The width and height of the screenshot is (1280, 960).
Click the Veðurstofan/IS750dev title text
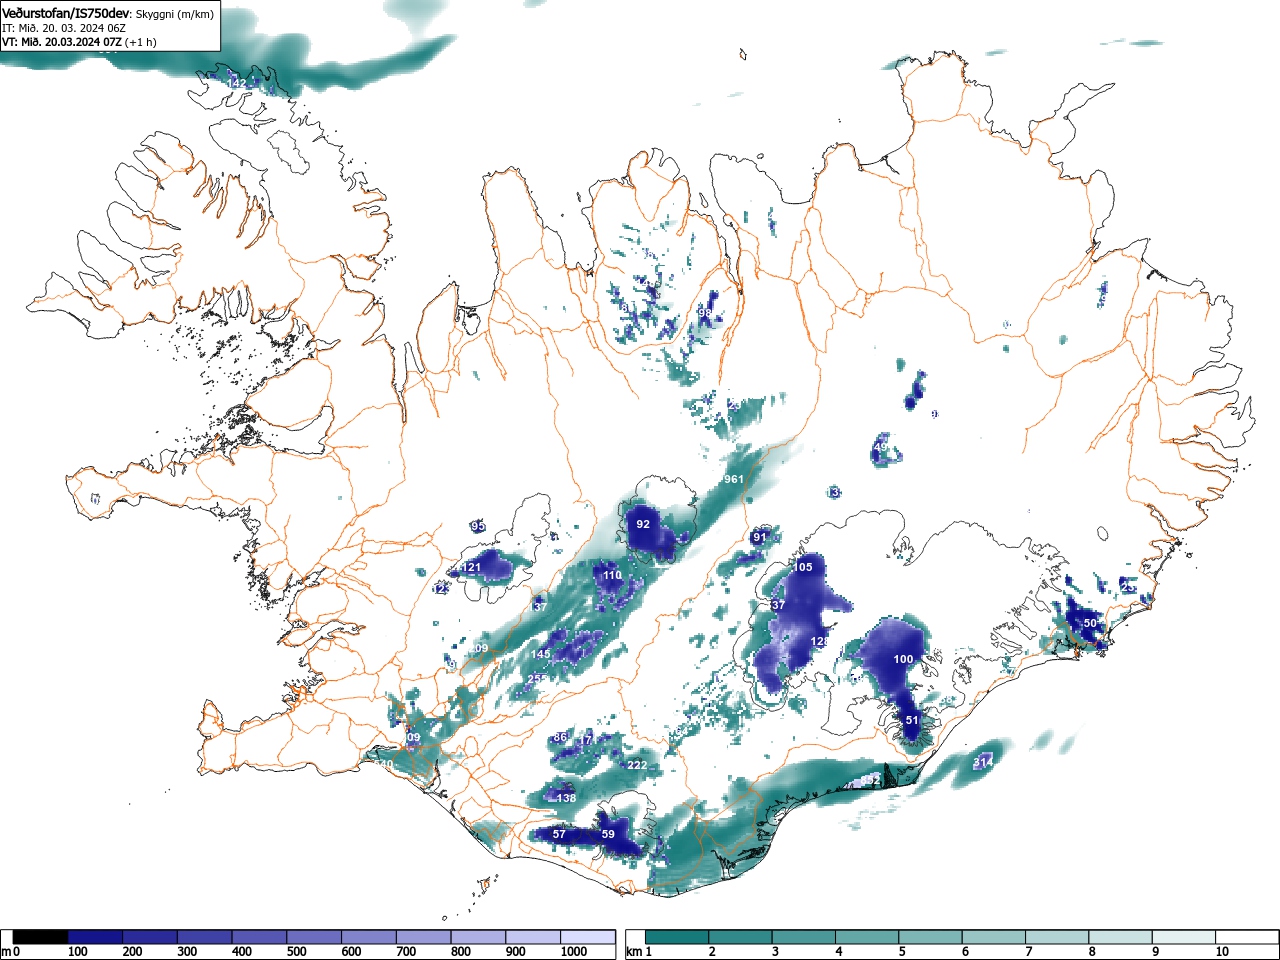[x=66, y=14]
